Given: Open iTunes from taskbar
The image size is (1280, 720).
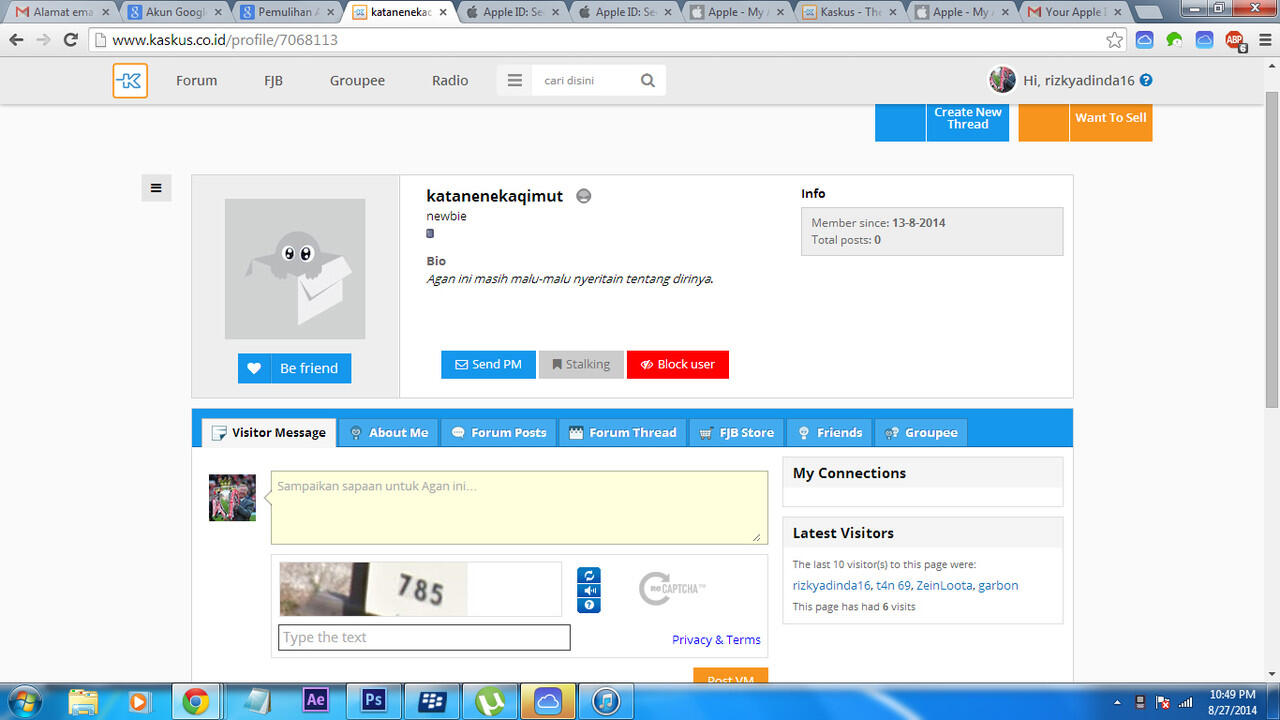Looking at the screenshot, I should [x=606, y=701].
